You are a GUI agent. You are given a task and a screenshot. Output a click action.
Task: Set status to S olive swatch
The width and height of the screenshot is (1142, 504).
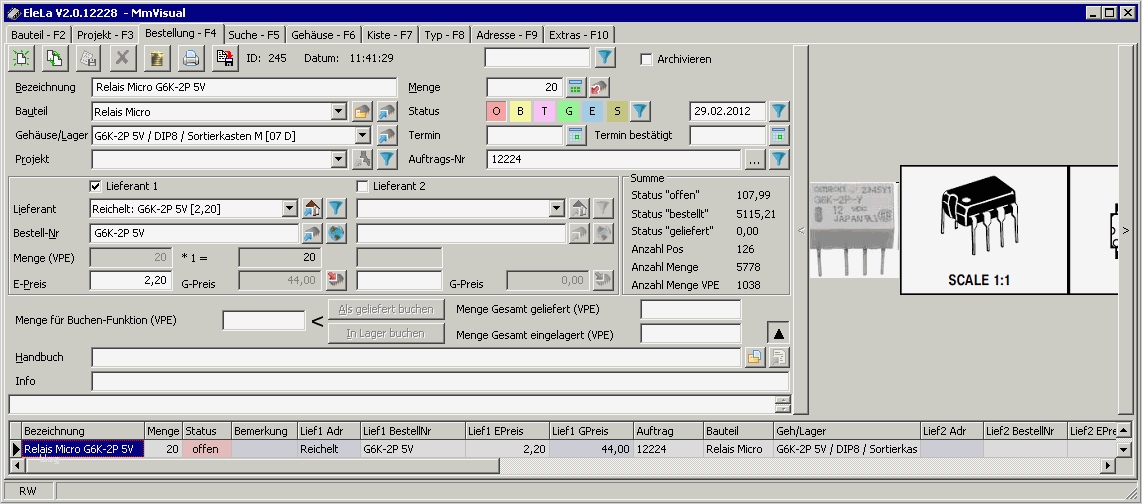click(x=616, y=111)
